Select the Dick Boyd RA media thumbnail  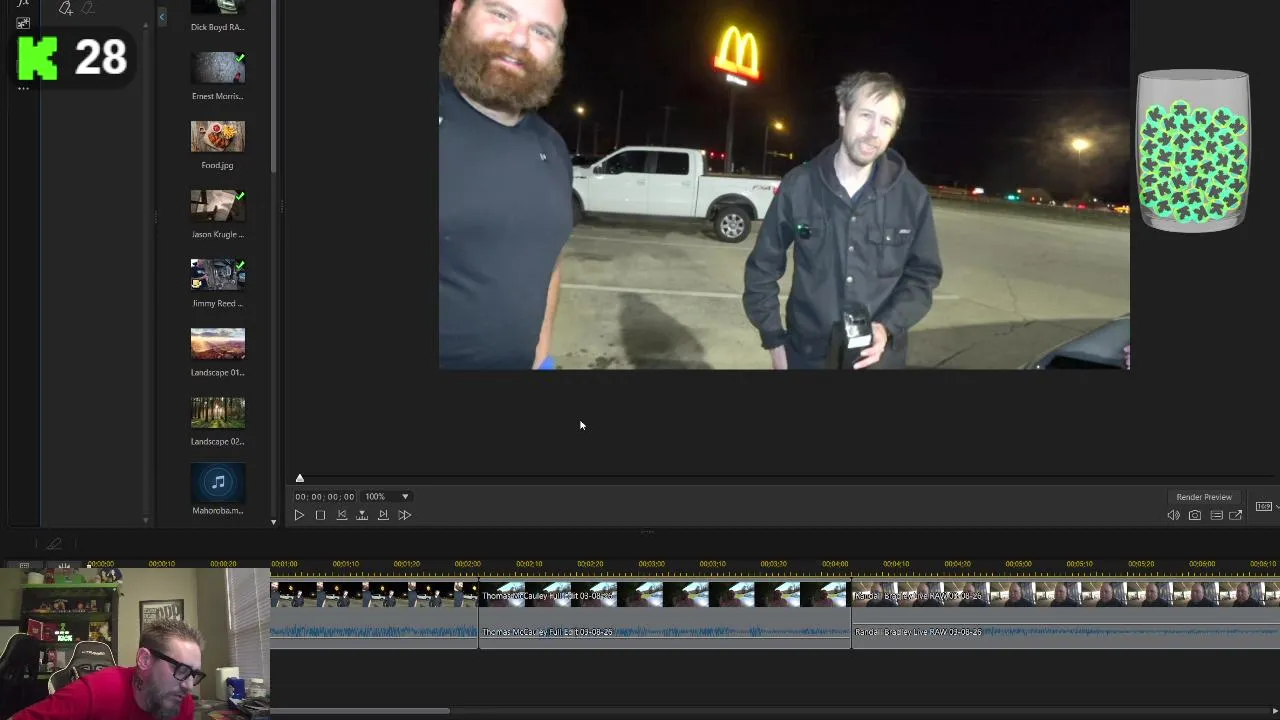(x=218, y=7)
